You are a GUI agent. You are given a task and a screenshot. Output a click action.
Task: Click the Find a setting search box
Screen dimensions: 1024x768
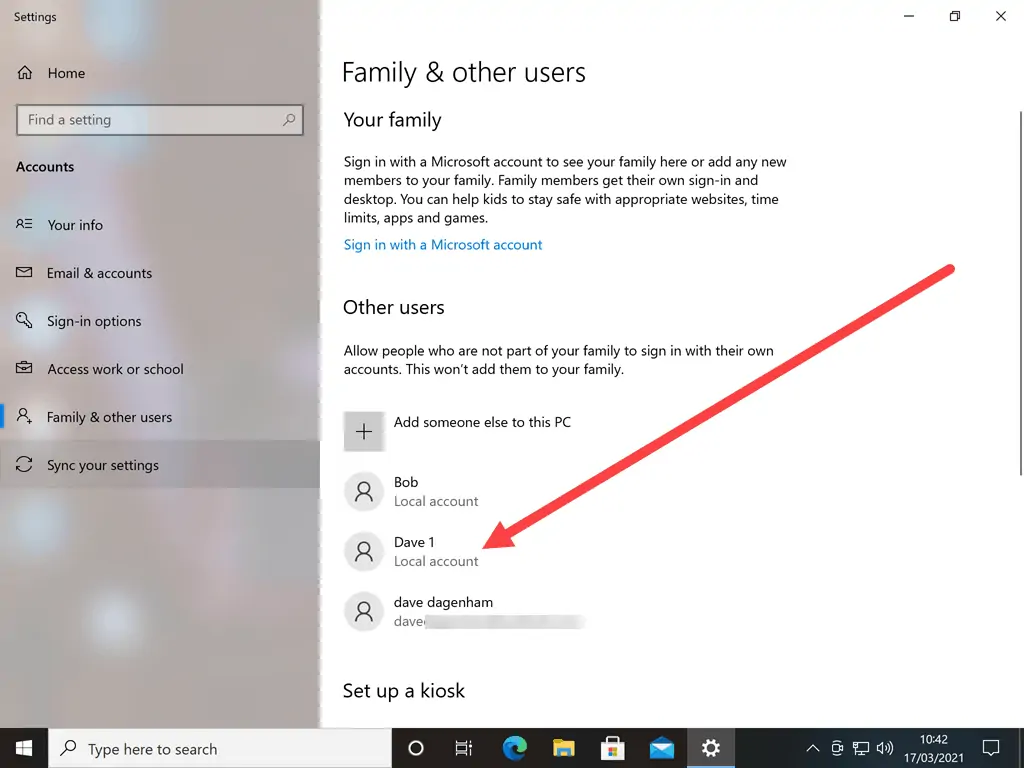pos(150,120)
